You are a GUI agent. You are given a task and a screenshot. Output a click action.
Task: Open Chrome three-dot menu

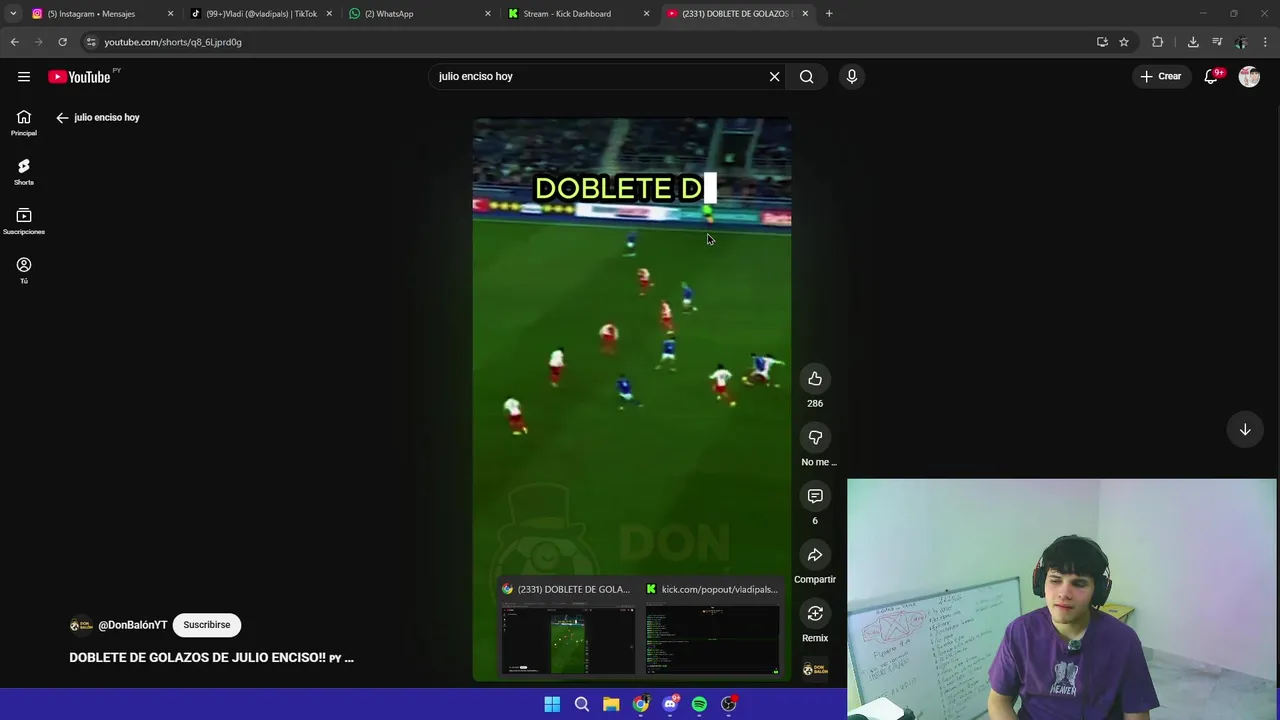1266,42
